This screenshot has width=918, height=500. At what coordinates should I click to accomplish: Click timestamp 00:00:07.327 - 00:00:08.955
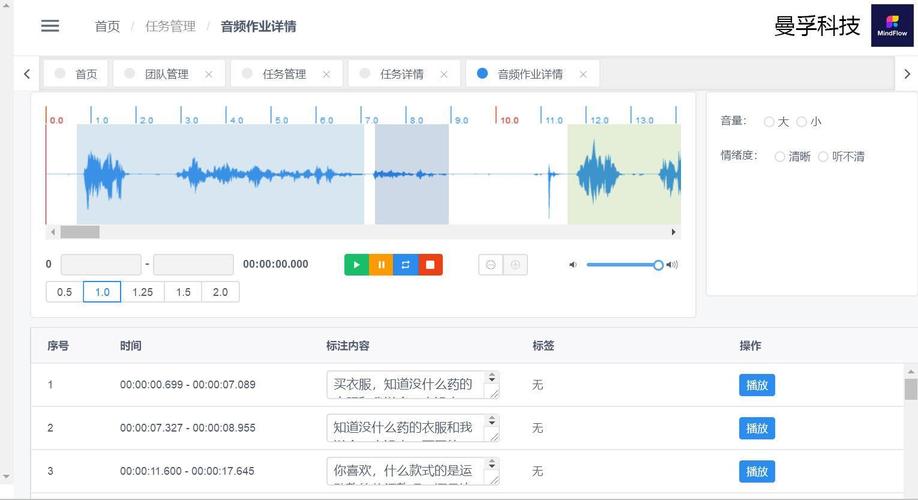click(187, 428)
